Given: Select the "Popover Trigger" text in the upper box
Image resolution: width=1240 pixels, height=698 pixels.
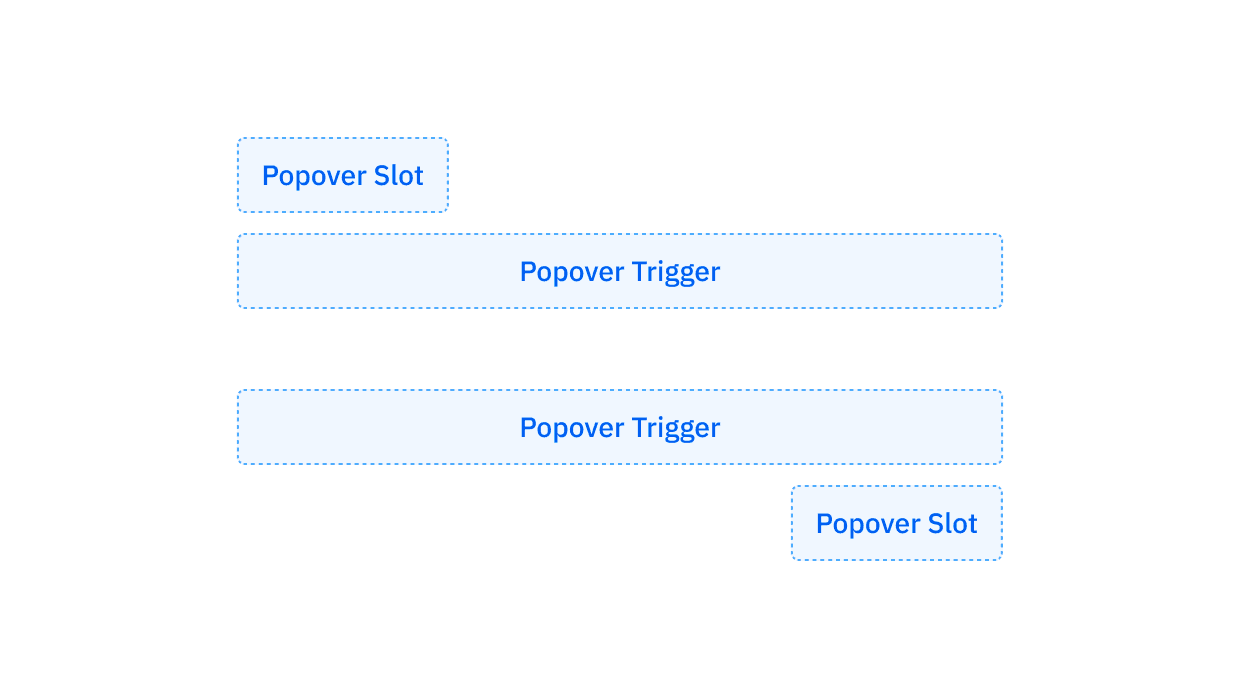Looking at the screenshot, I should (x=619, y=271).
